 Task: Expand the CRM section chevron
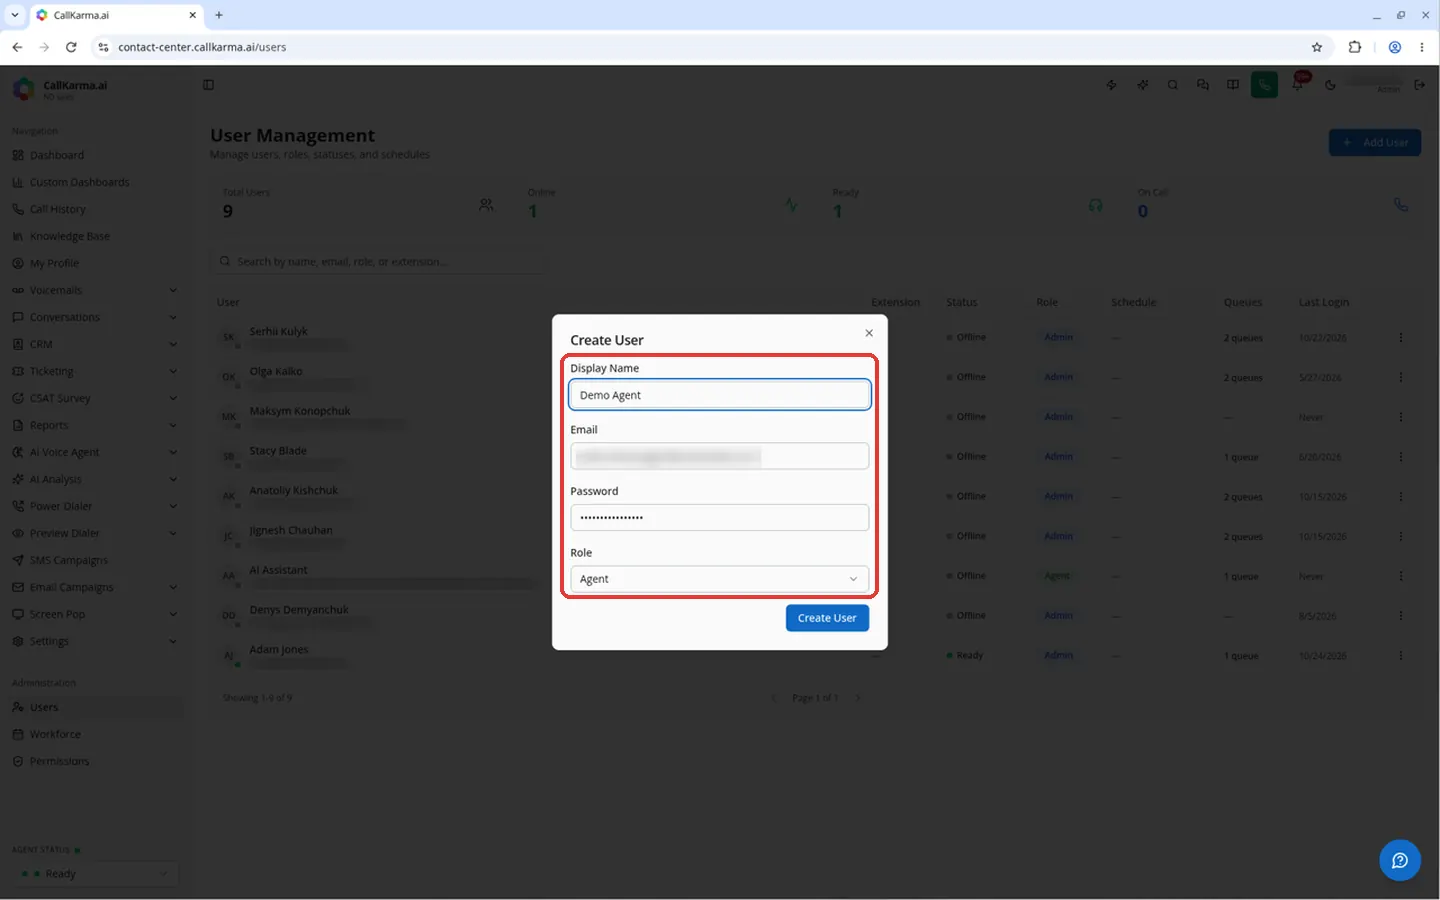173,345
